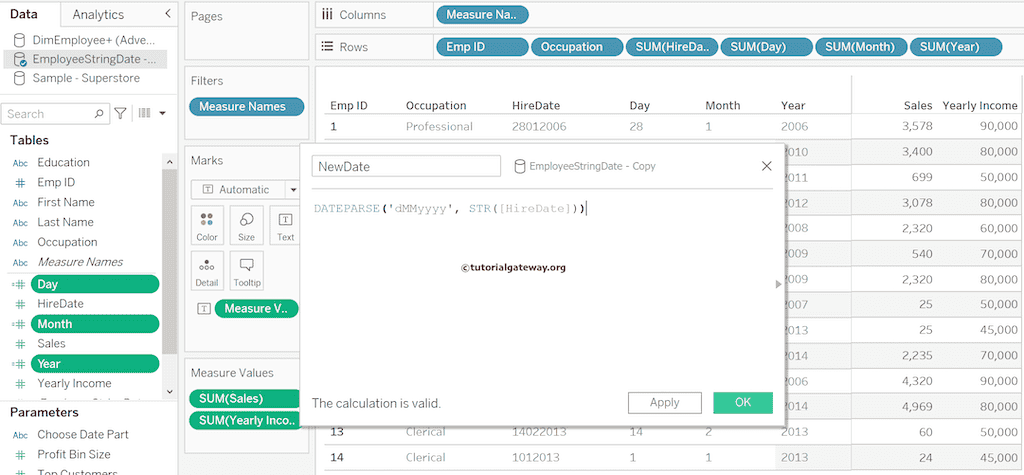Switch to the Data tab
The image size is (1024, 475).
pyautogui.click(x=24, y=14)
